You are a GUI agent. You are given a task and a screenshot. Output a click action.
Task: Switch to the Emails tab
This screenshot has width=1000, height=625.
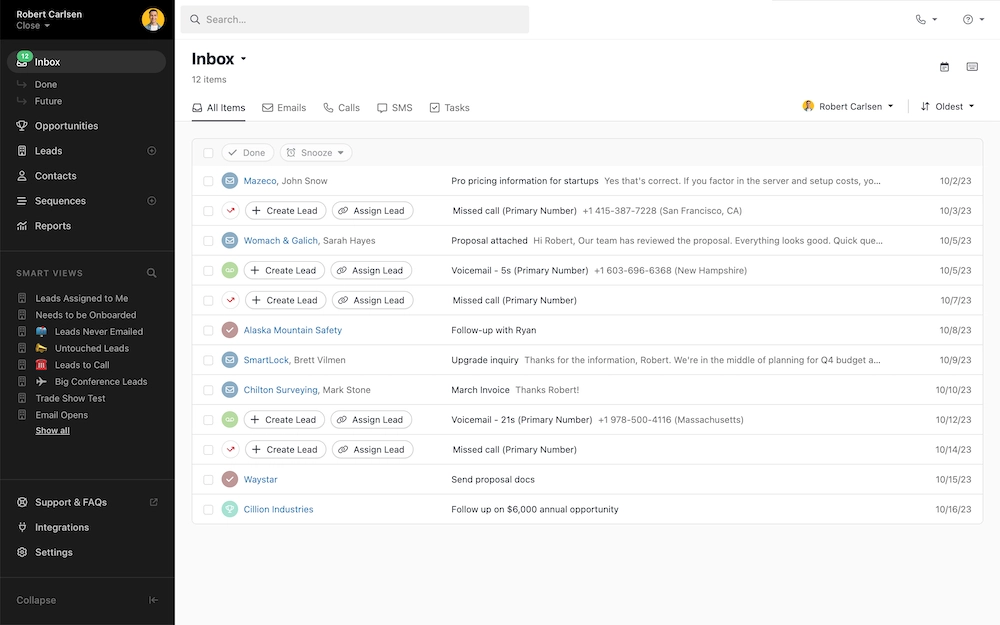[x=284, y=107]
